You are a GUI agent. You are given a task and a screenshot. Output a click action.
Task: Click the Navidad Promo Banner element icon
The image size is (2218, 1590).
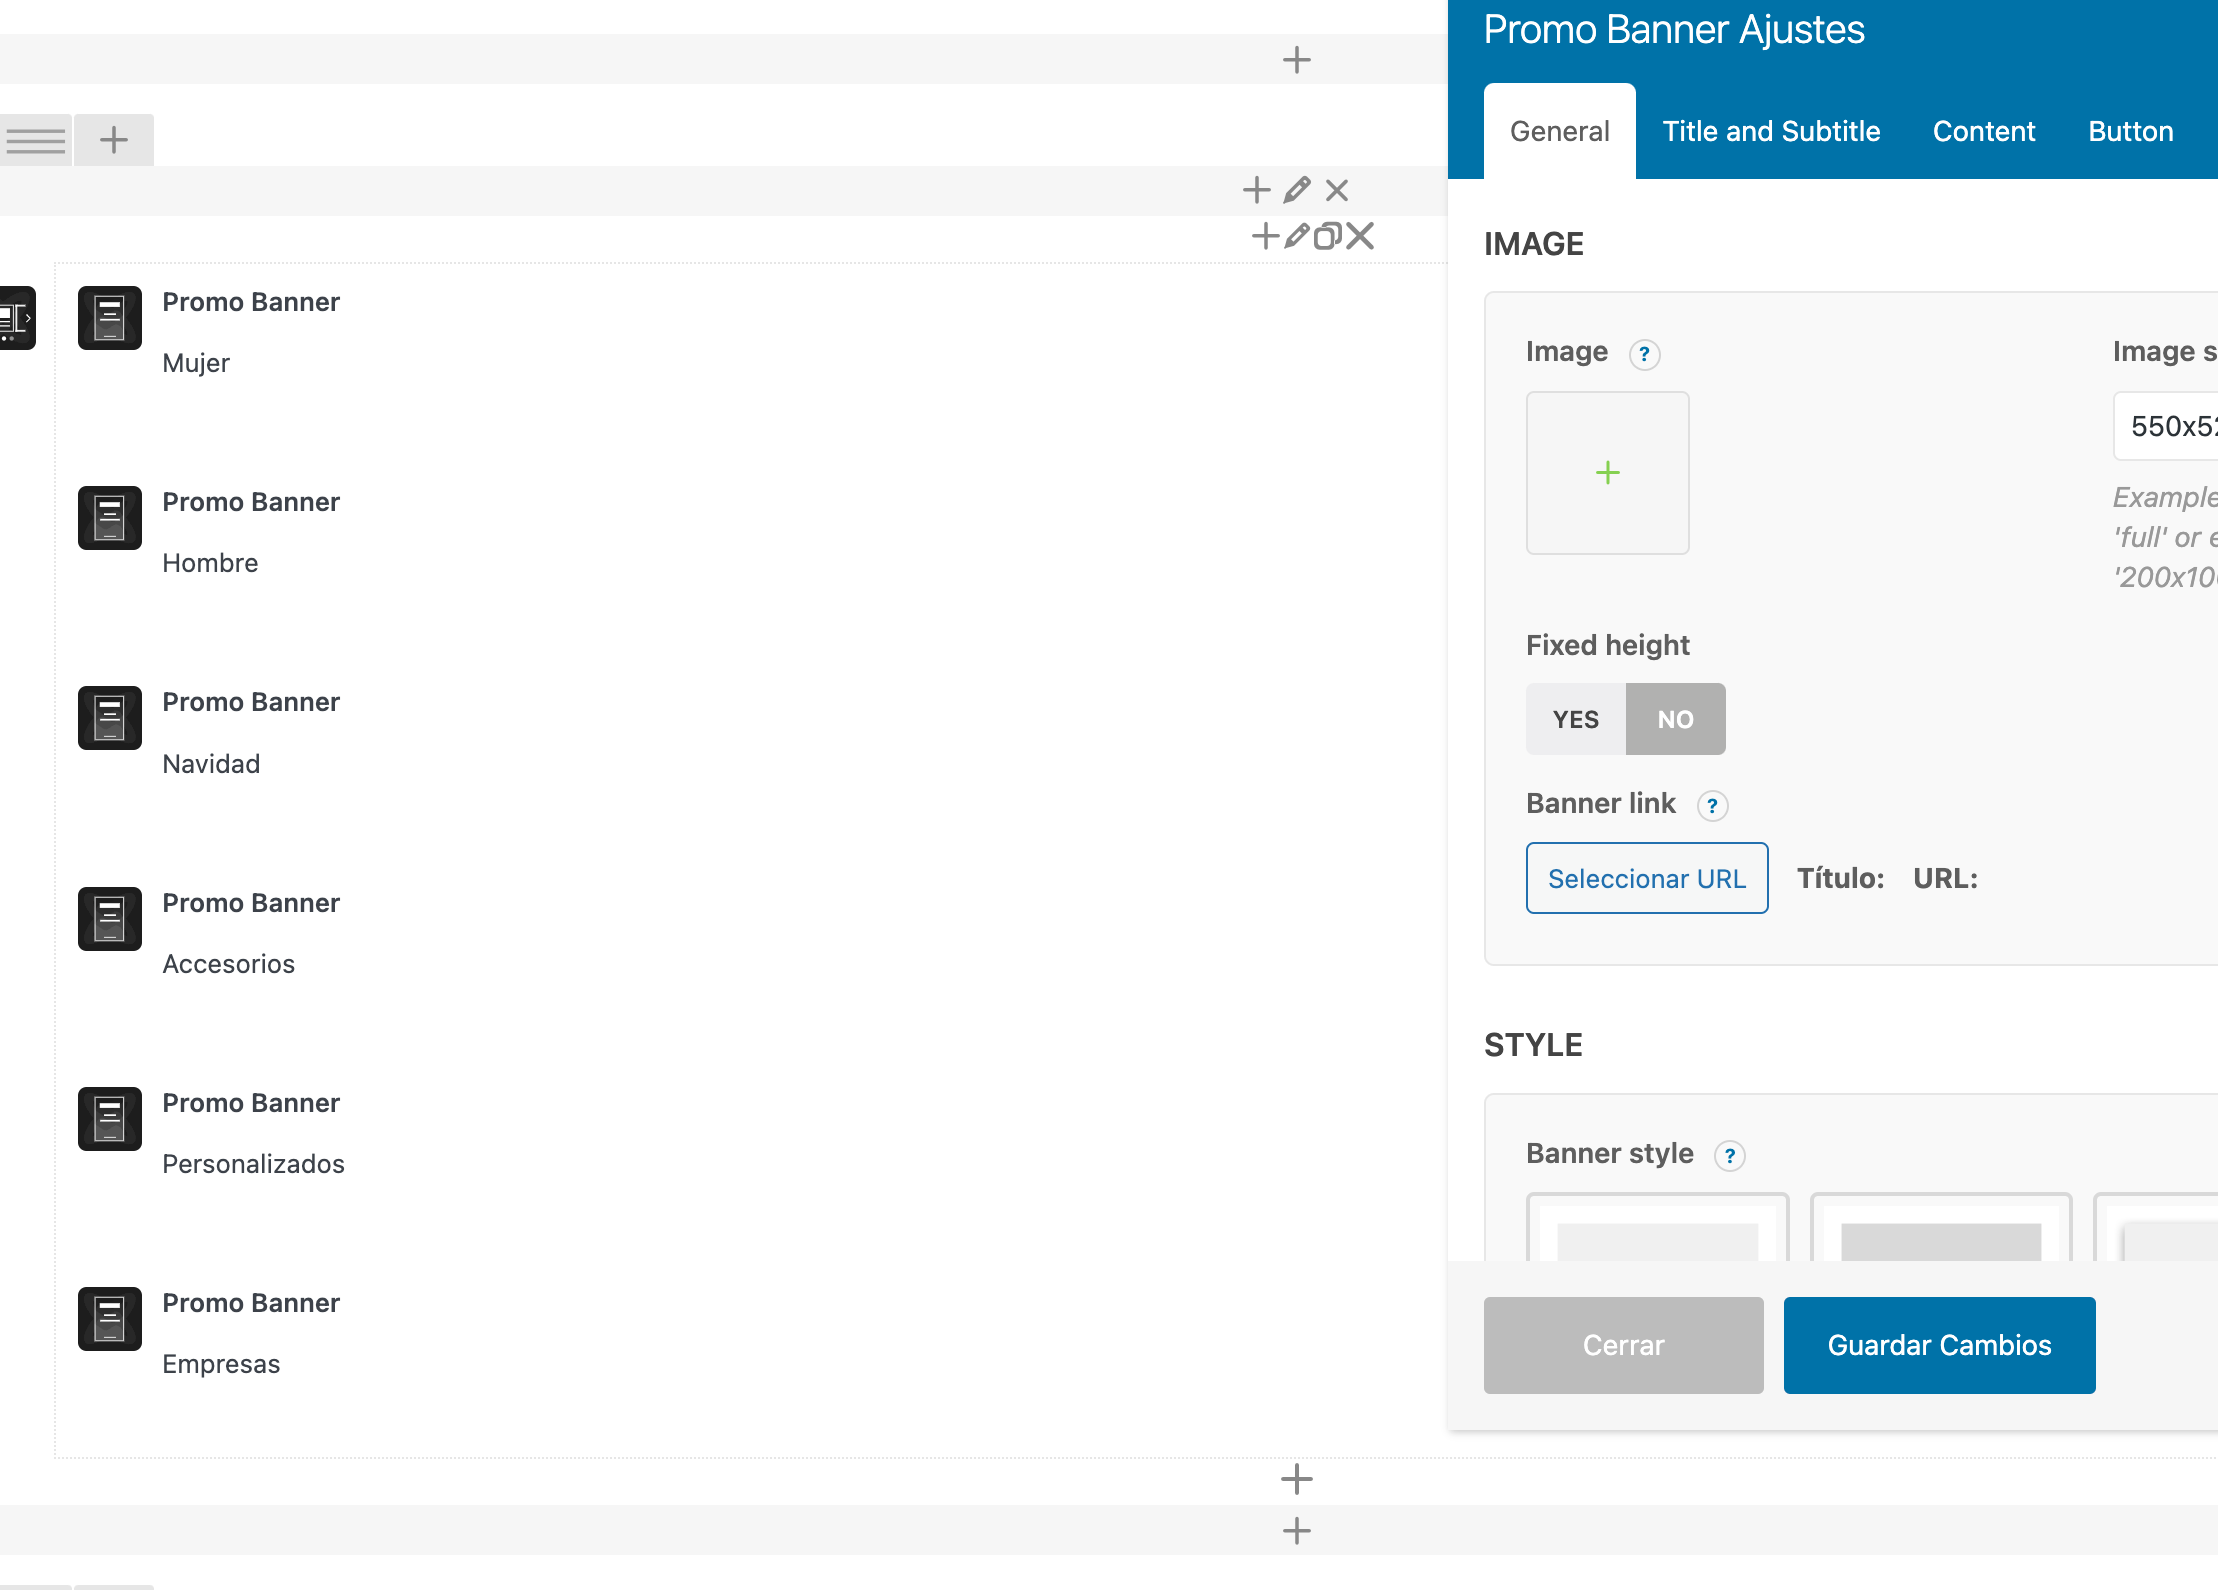pos(110,718)
